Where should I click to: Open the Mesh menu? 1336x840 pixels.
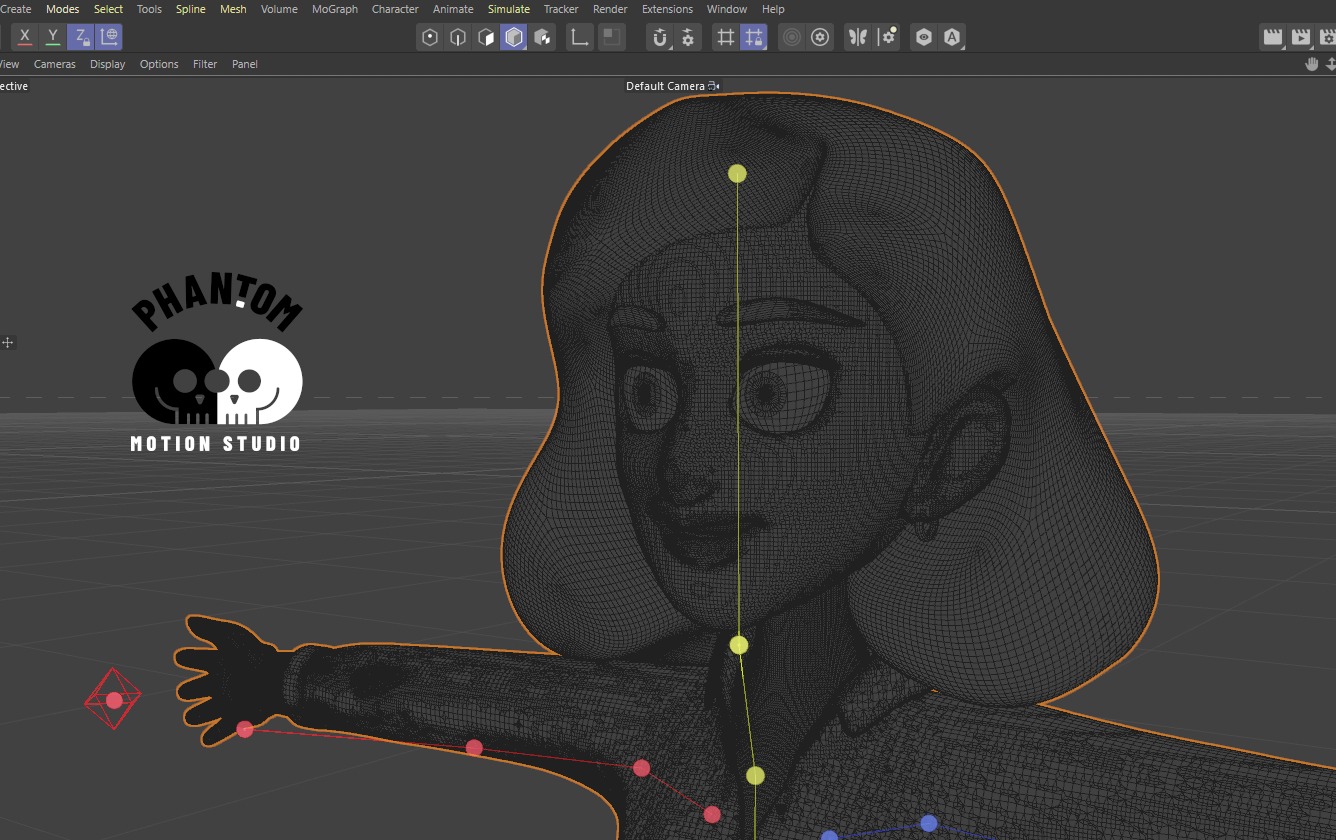tap(233, 9)
